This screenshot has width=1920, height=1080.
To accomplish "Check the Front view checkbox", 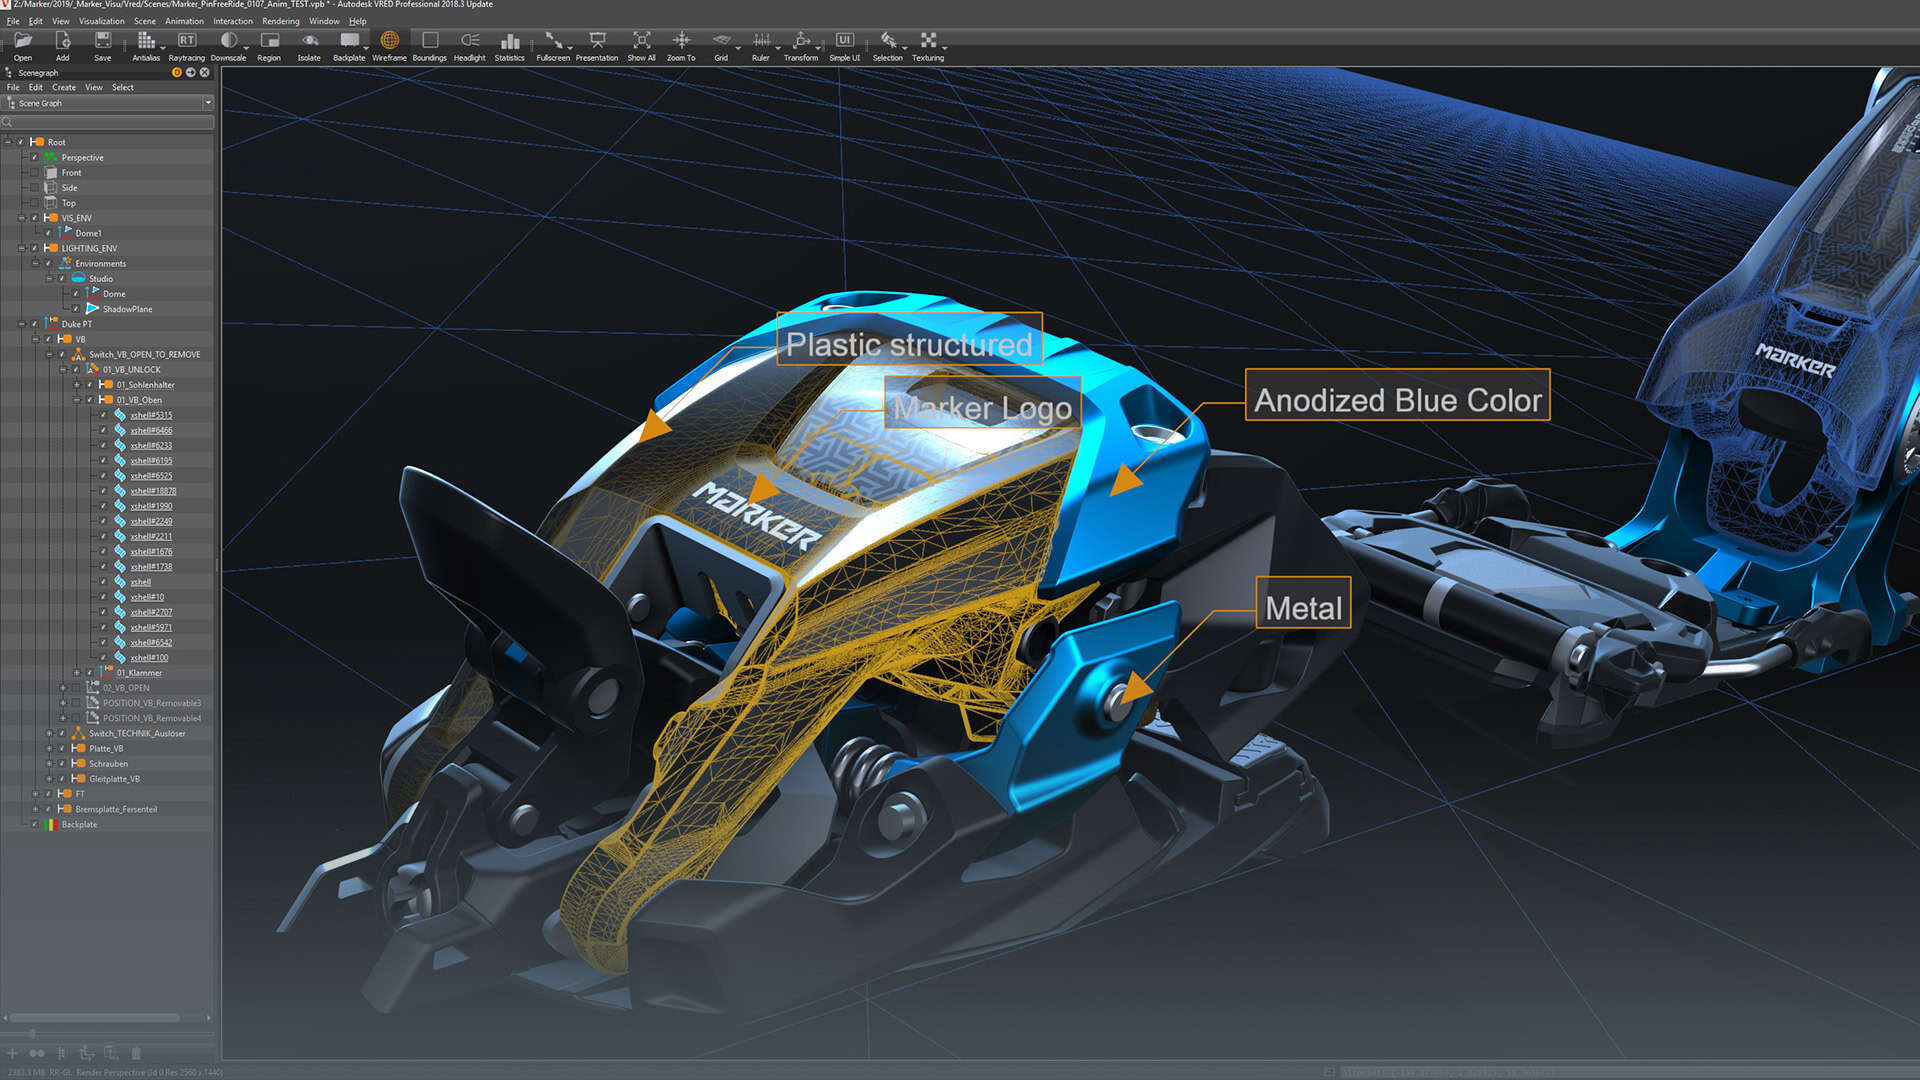I will point(34,173).
